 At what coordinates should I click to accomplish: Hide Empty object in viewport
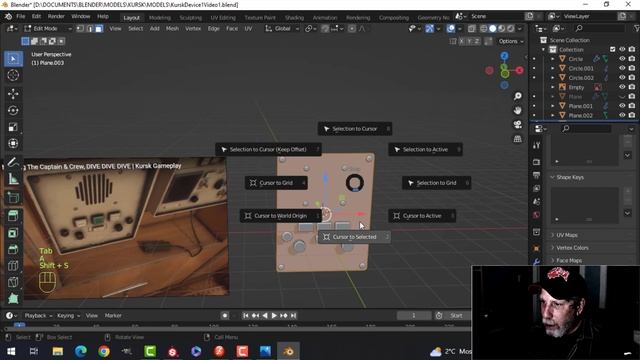coord(622,87)
